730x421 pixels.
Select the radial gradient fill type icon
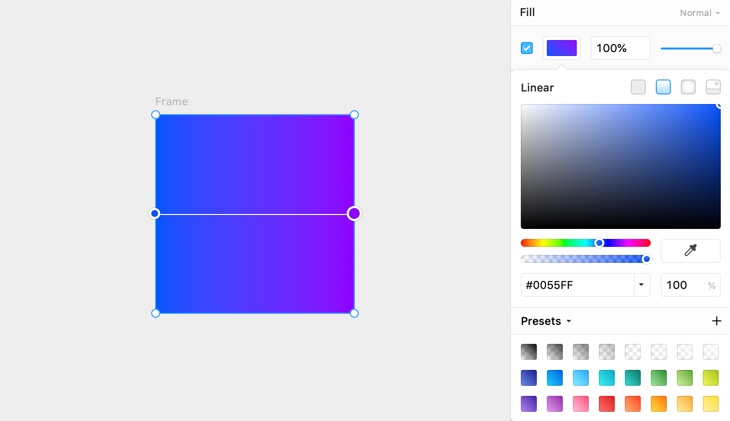pos(688,87)
